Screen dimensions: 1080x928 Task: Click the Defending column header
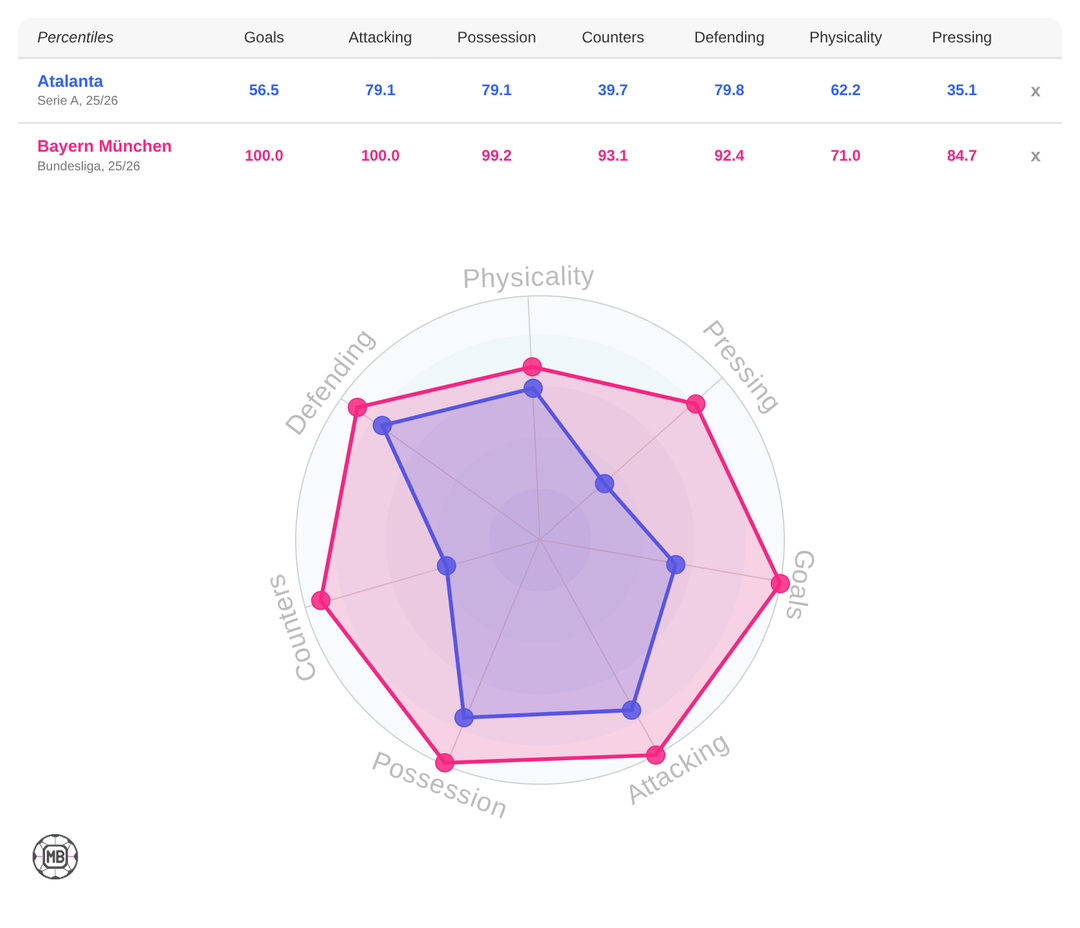[x=729, y=37]
